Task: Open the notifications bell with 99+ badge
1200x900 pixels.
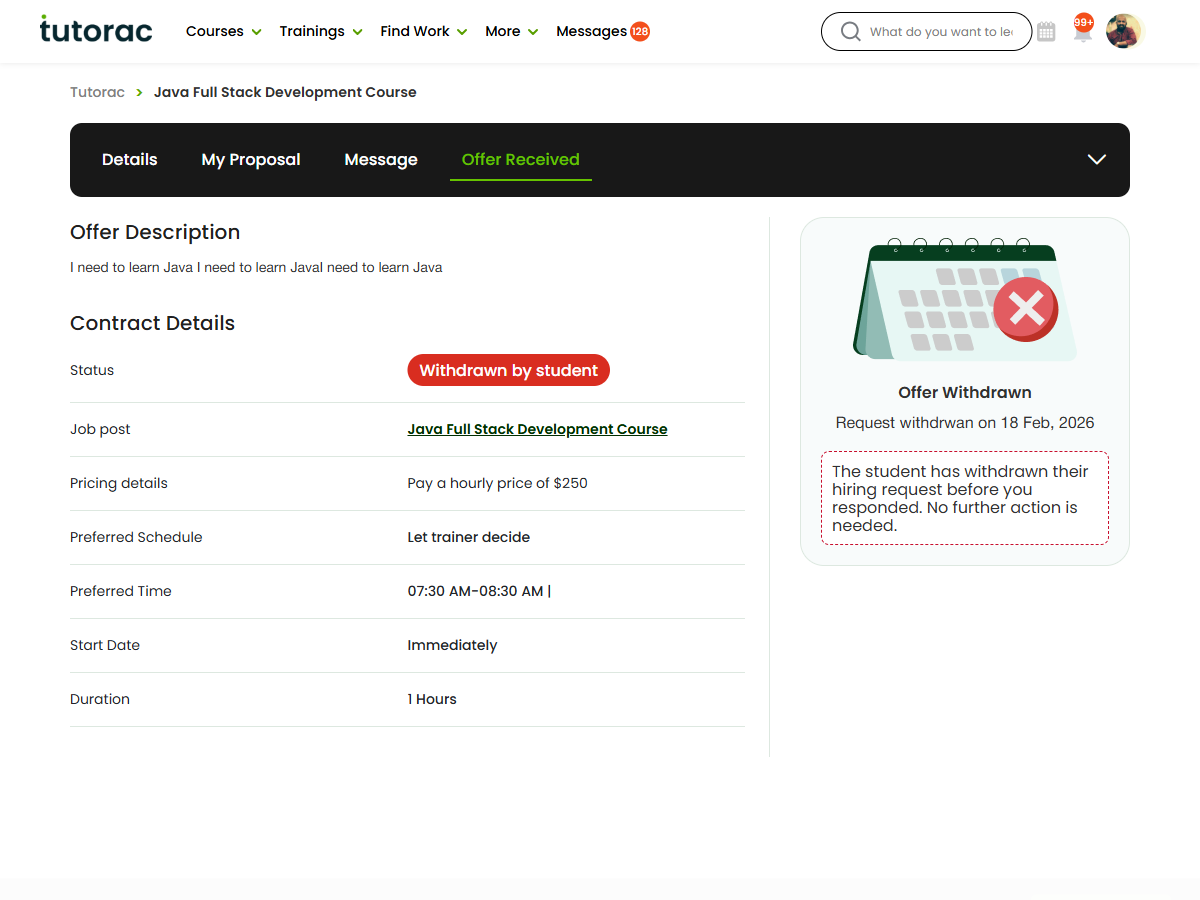Action: [x=1083, y=30]
